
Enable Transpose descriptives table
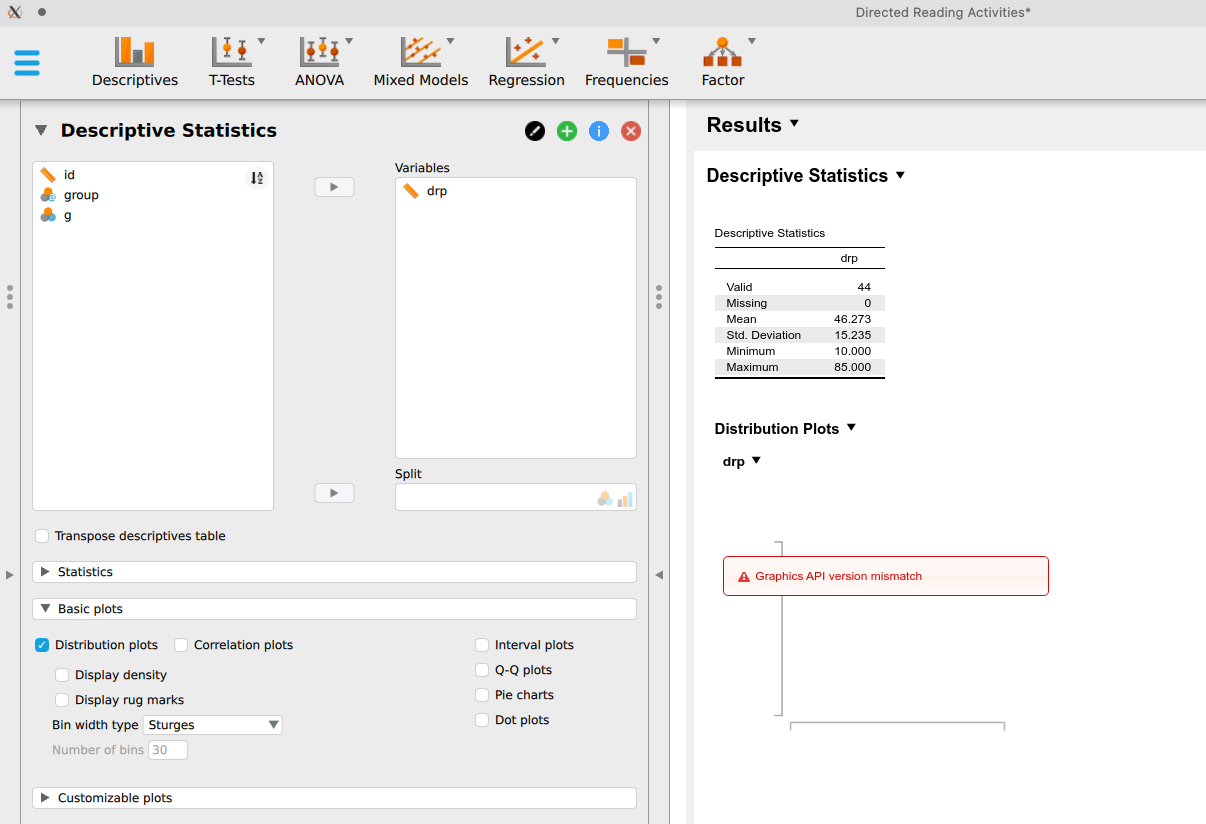[x=41, y=536]
